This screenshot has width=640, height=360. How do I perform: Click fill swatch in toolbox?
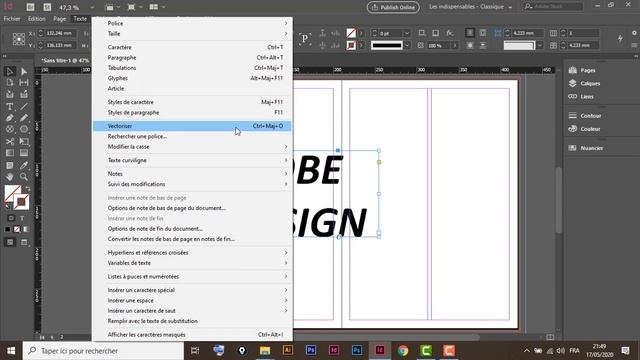(12, 193)
